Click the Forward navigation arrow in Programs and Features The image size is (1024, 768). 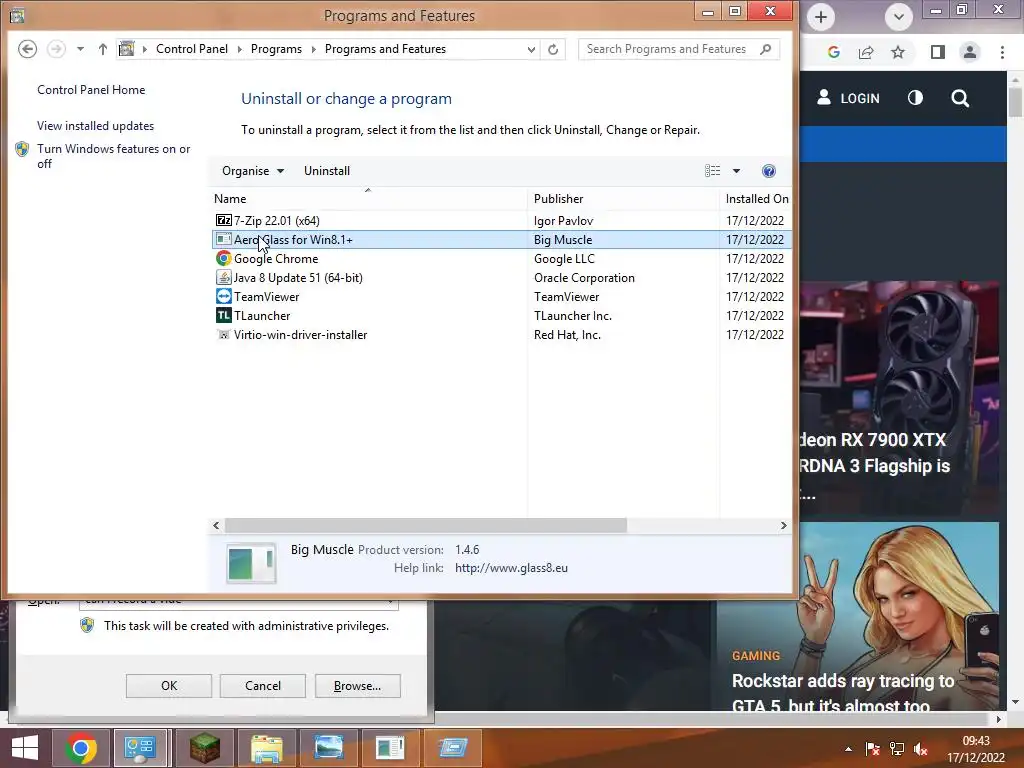coord(56,49)
